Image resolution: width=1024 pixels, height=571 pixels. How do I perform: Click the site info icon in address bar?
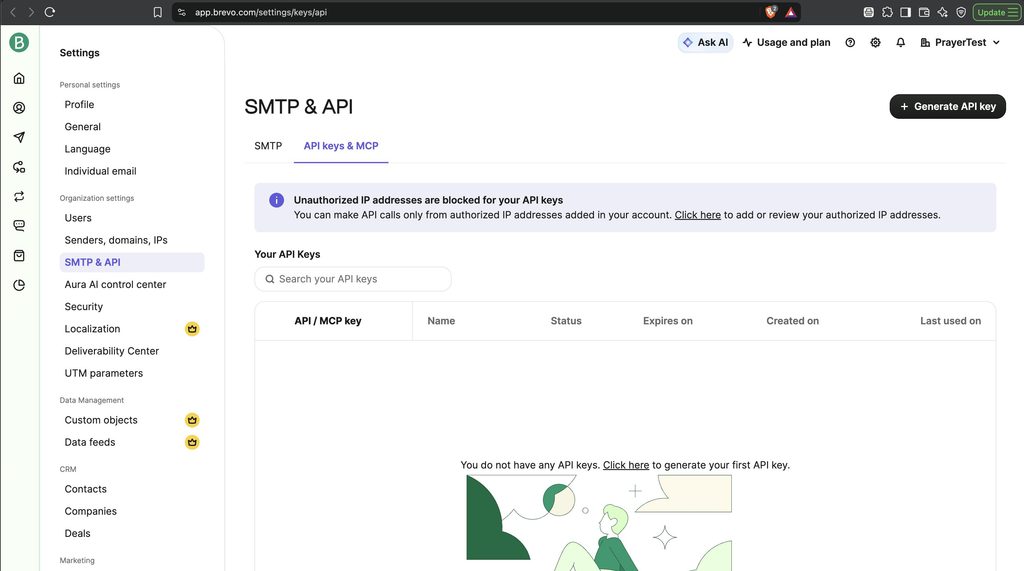tap(182, 12)
